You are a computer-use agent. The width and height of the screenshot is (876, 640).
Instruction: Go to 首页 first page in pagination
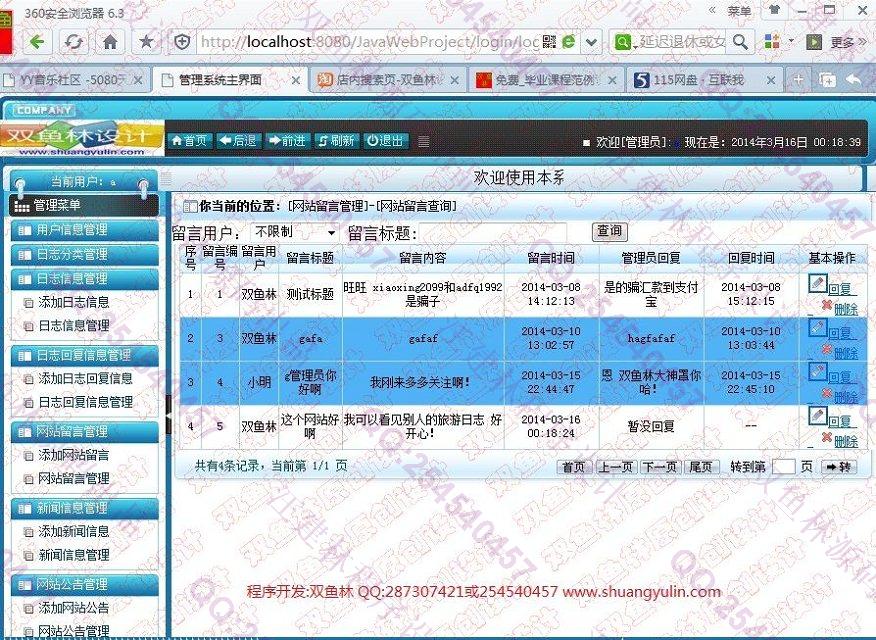click(573, 467)
